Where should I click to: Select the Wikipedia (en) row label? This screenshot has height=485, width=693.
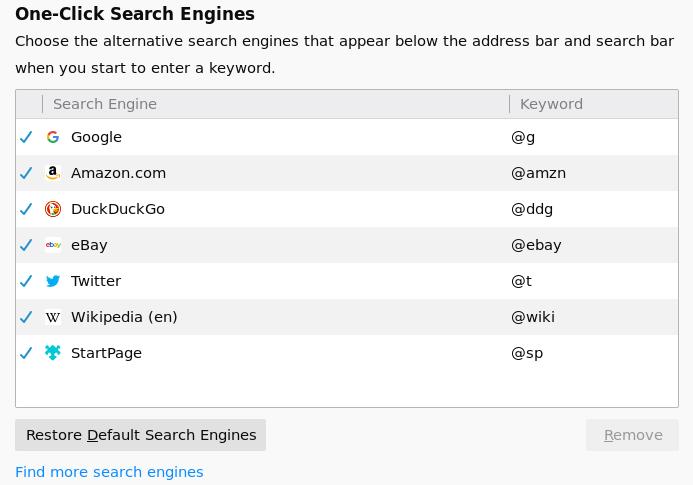coord(124,317)
